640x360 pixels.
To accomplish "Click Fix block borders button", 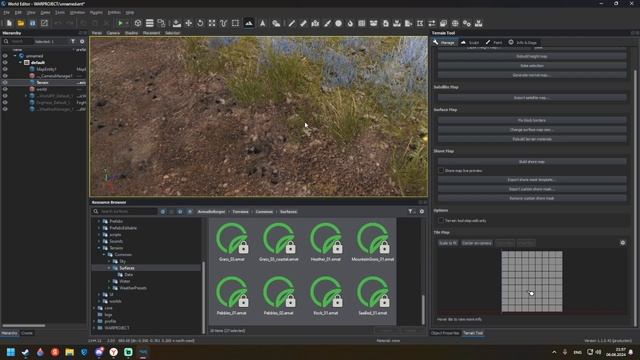I will tap(532, 120).
